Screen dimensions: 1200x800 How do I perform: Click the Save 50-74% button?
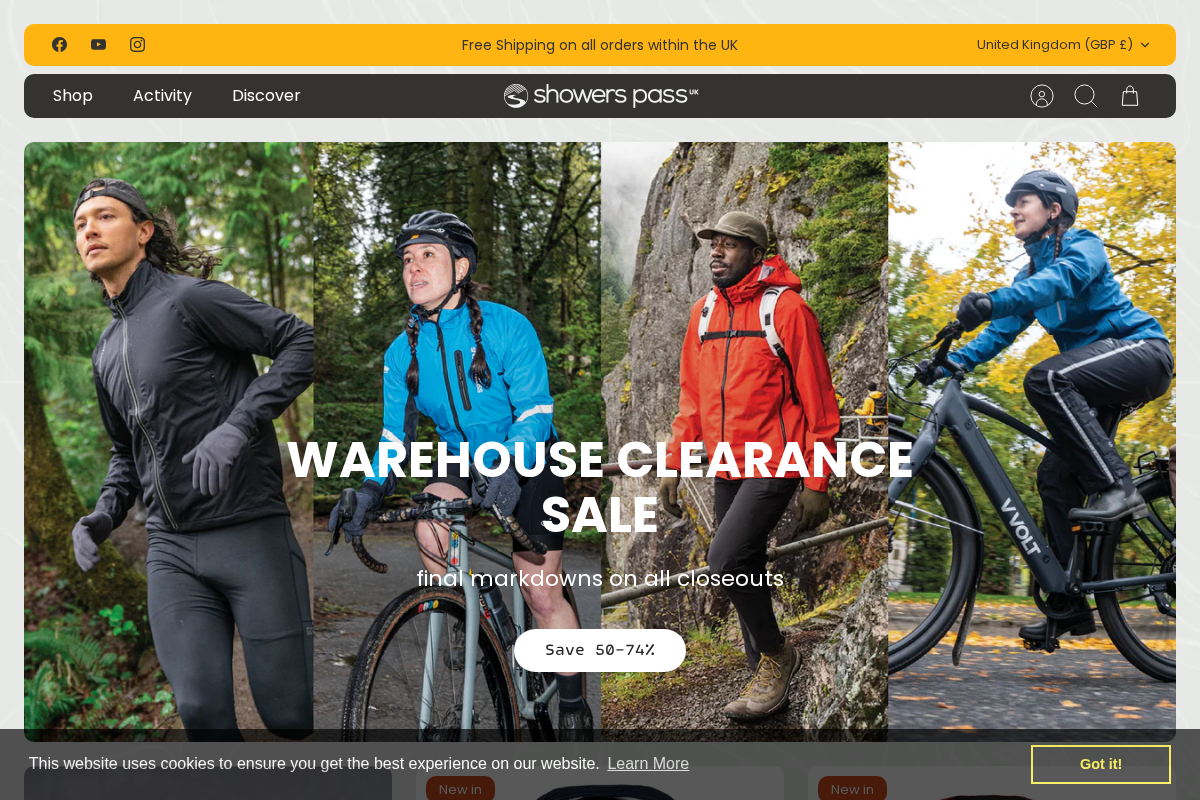click(600, 650)
